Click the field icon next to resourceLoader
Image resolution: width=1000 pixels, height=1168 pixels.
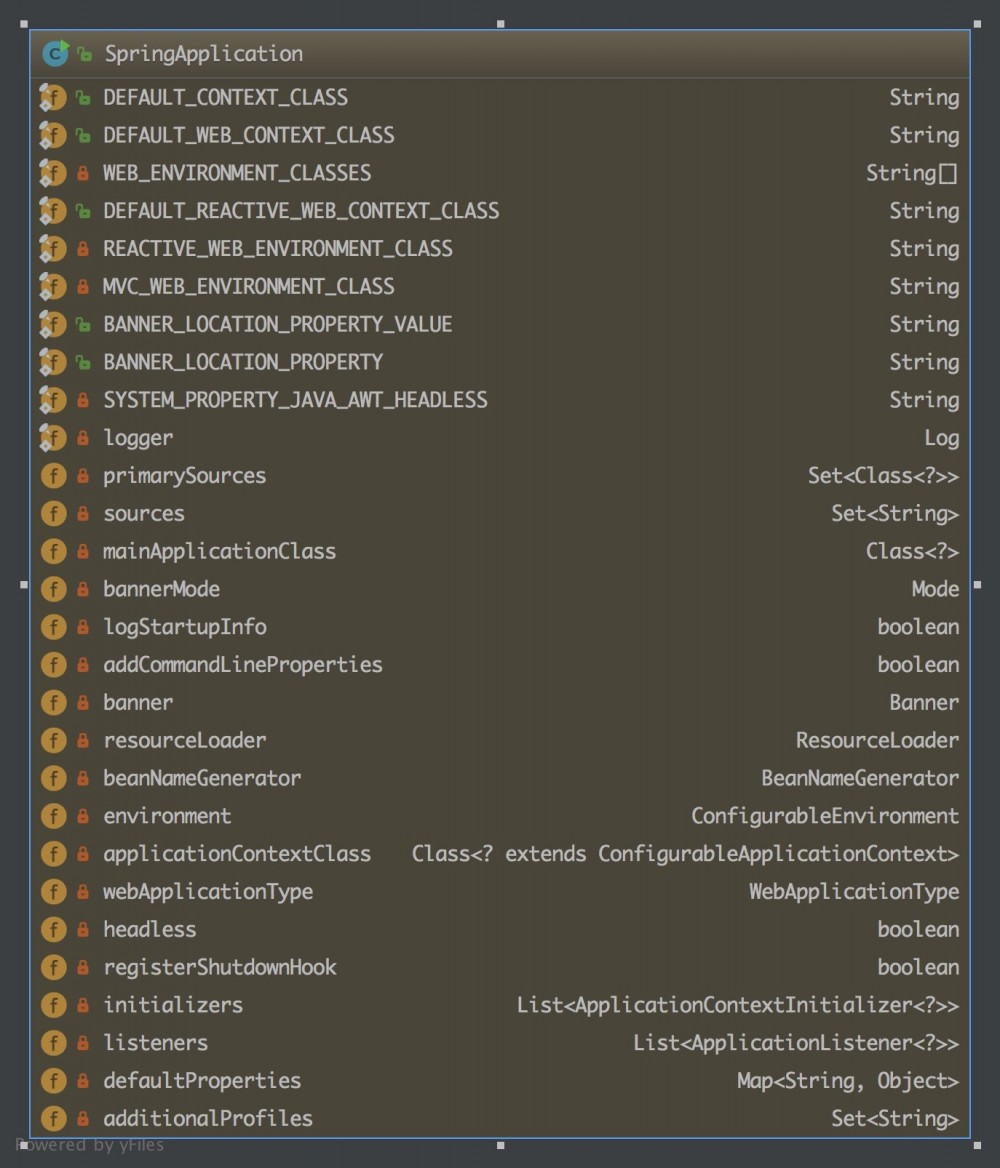click(53, 740)
